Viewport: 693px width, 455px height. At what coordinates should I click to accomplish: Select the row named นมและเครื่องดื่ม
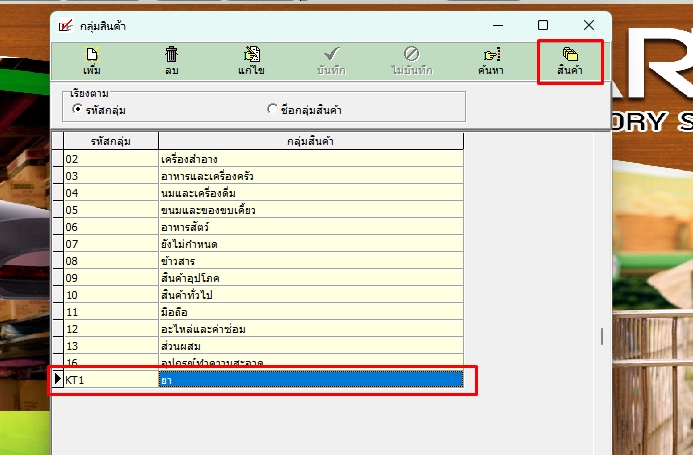[258, 193]
